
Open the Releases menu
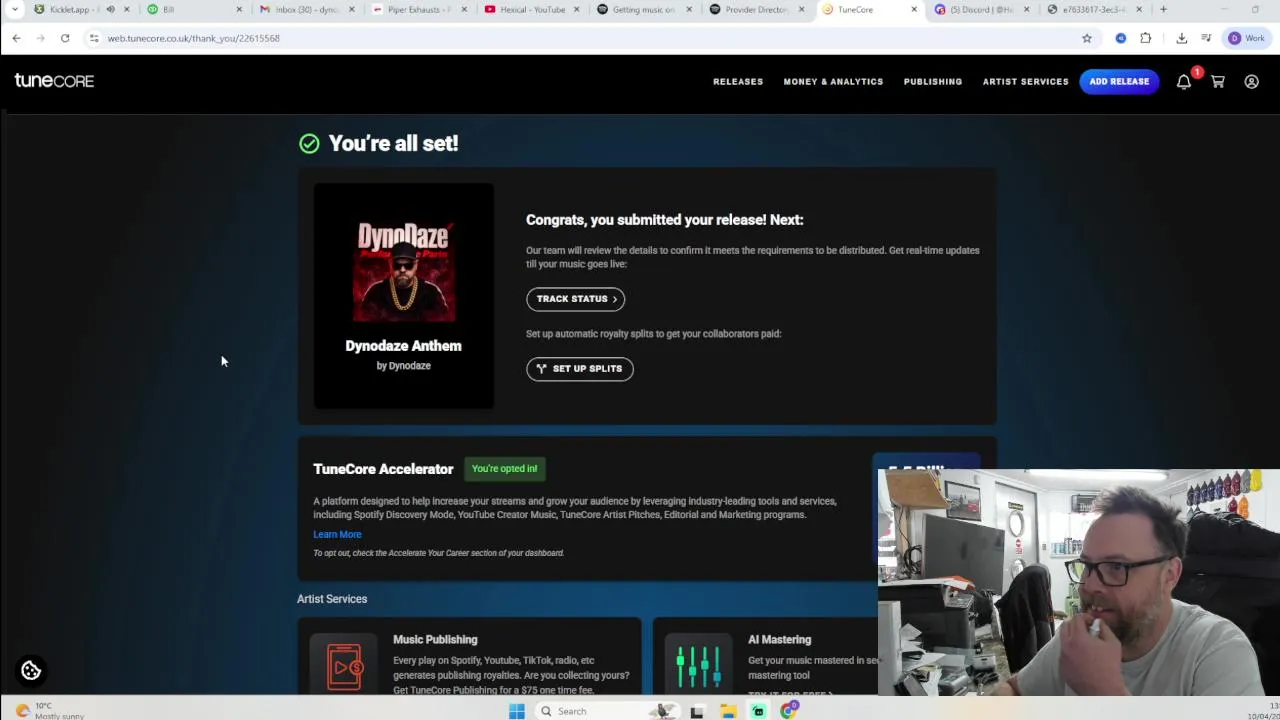[738, 82]
